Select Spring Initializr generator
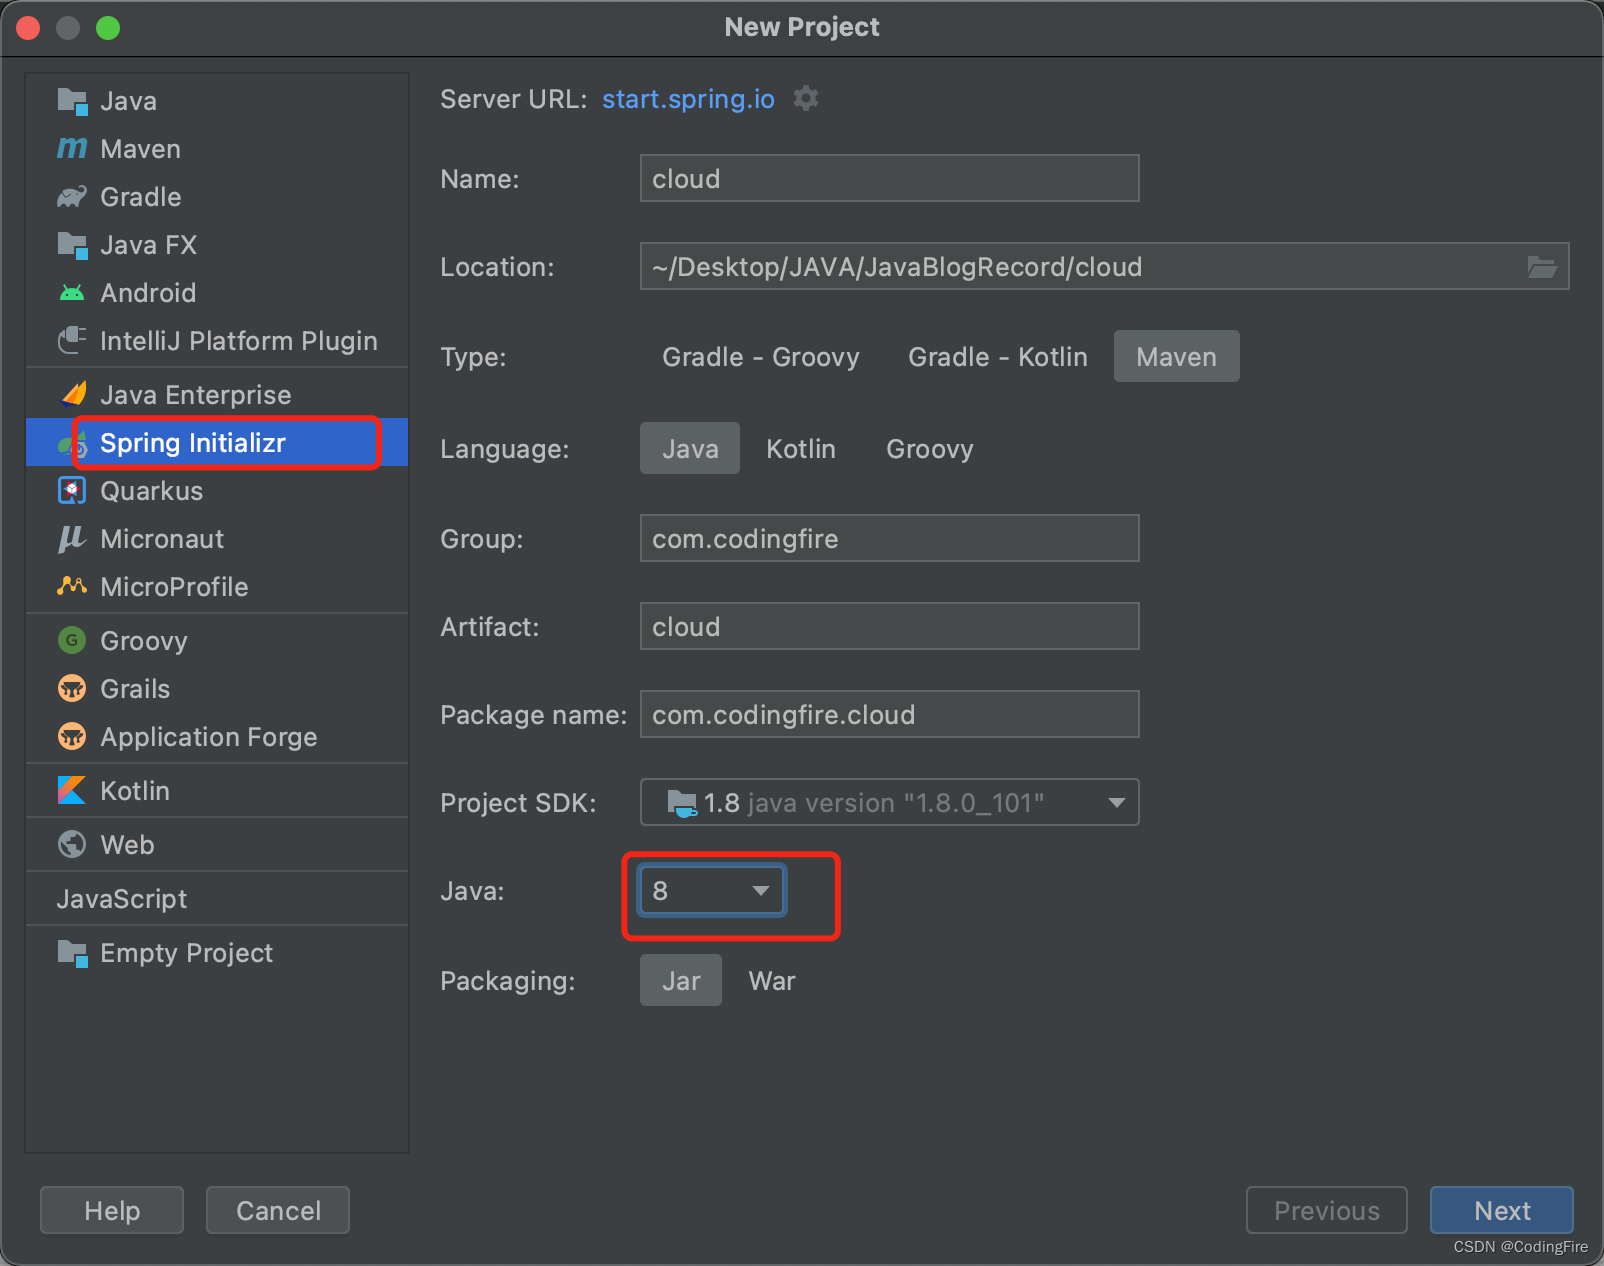 (217, 443)
